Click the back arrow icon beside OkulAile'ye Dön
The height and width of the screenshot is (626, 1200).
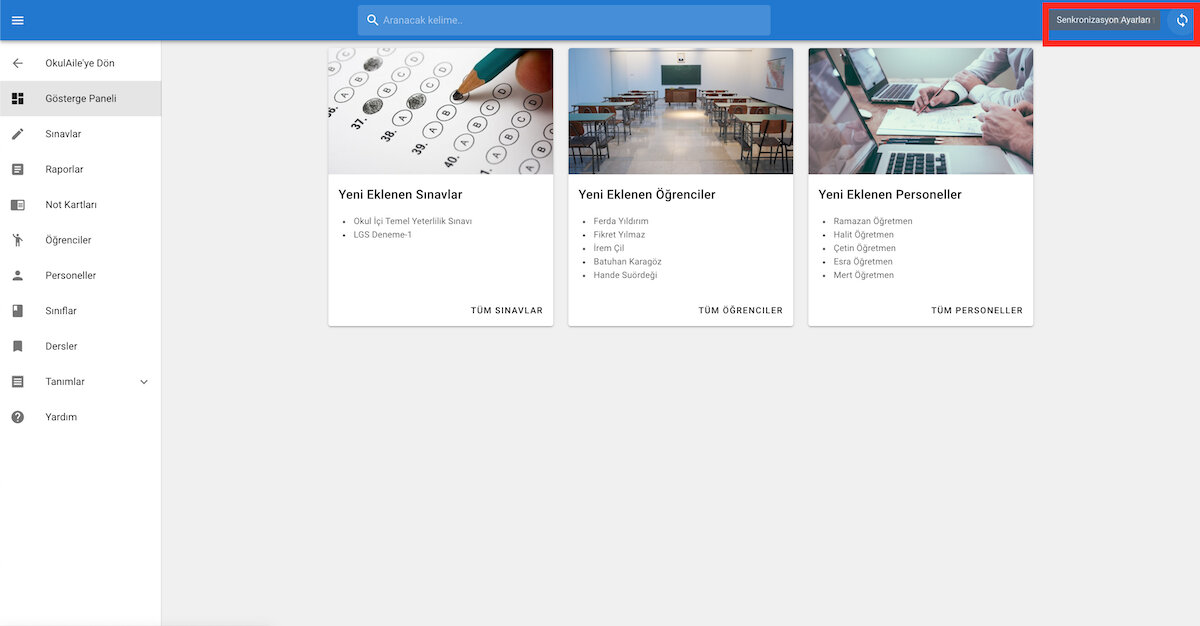click(17, 63)
